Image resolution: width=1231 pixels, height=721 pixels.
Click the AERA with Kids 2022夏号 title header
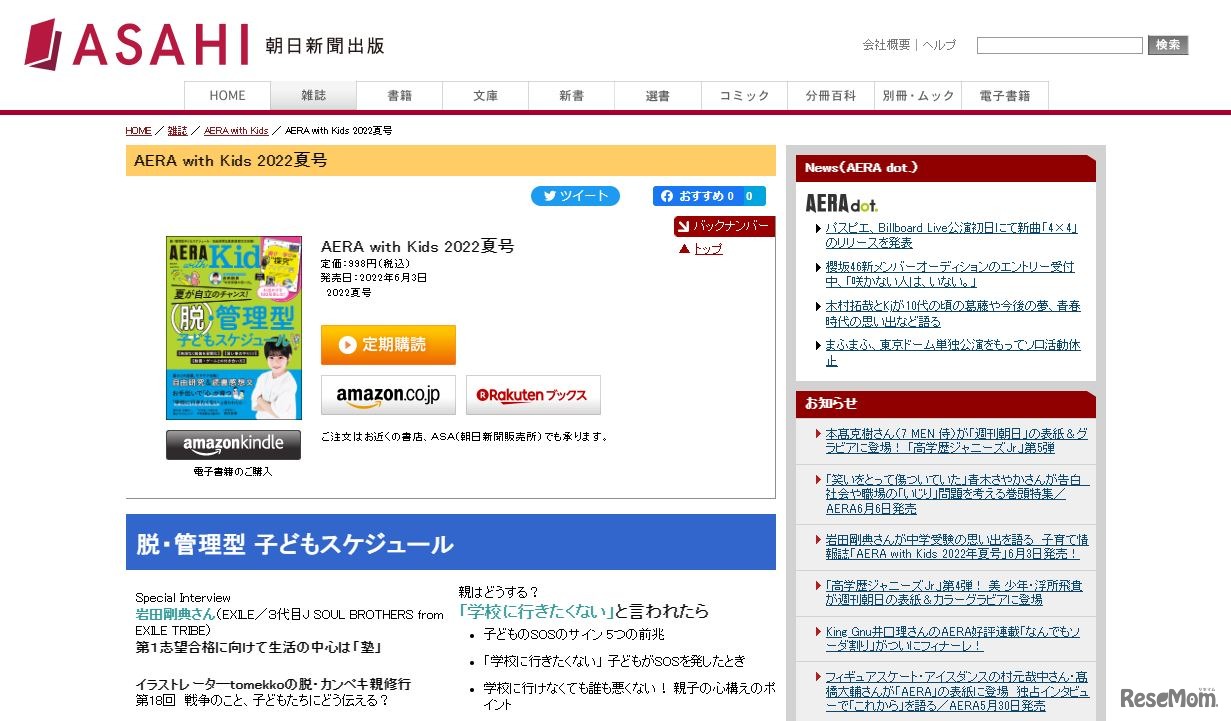click(451, 160)
